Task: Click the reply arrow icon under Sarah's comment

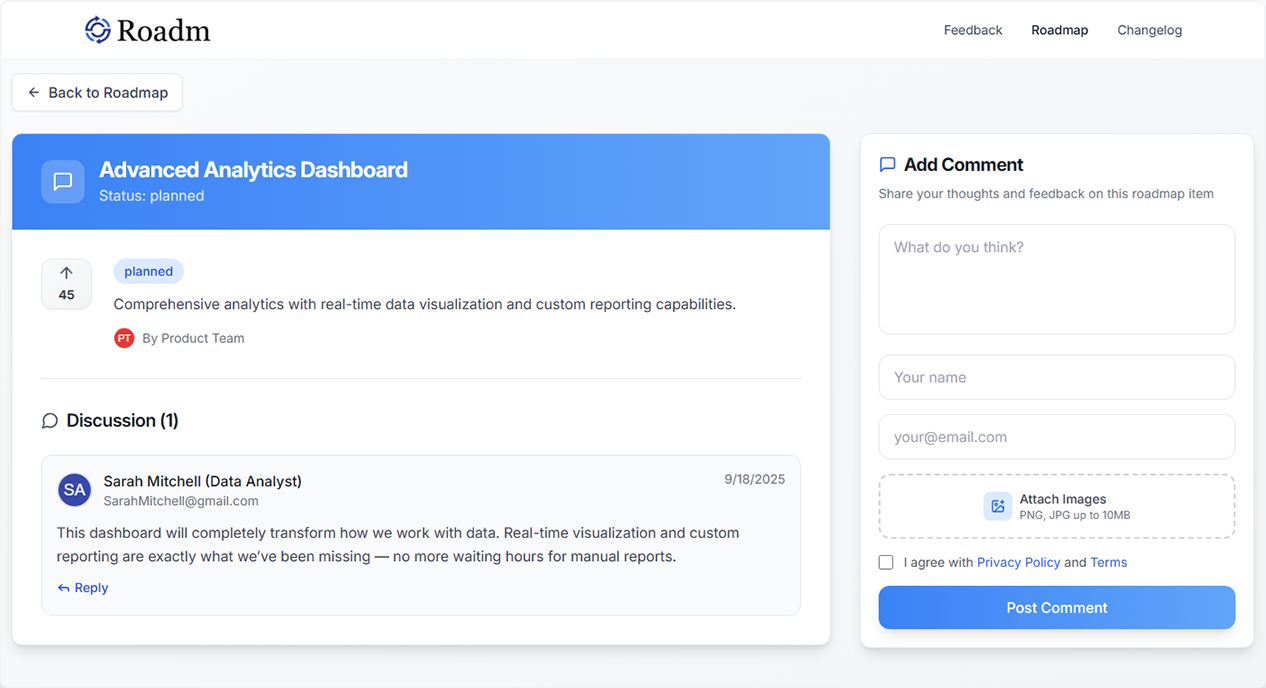Action: click(x=66, y=587)
